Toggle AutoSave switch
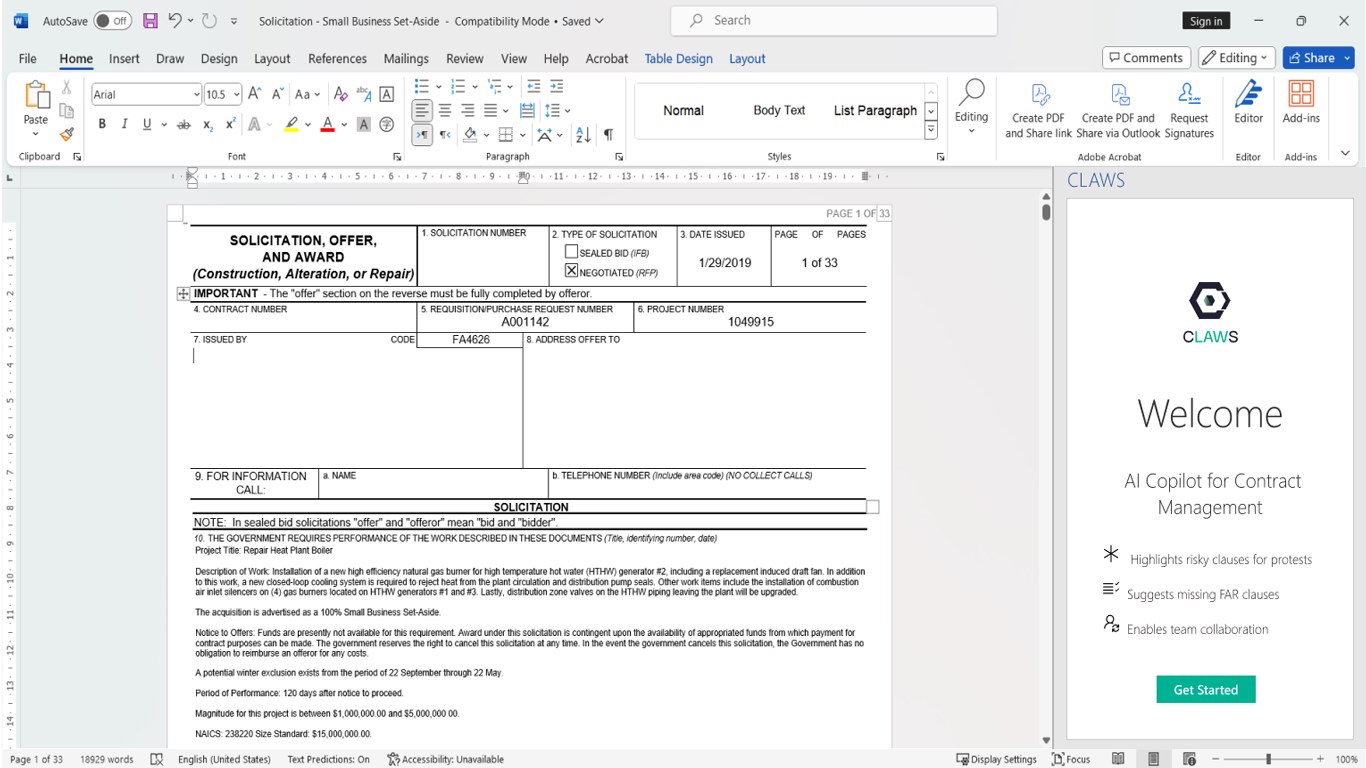 [x=113, y=21]
